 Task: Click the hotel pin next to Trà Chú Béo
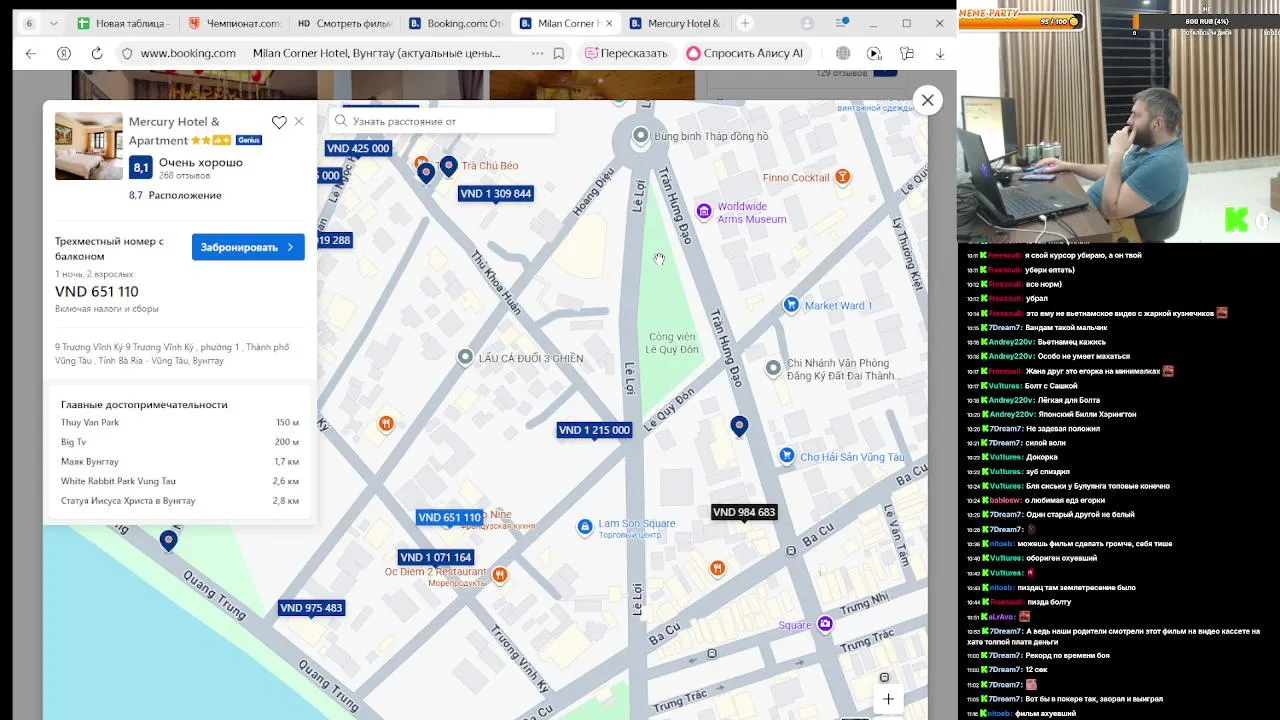(x=449, y=166)
